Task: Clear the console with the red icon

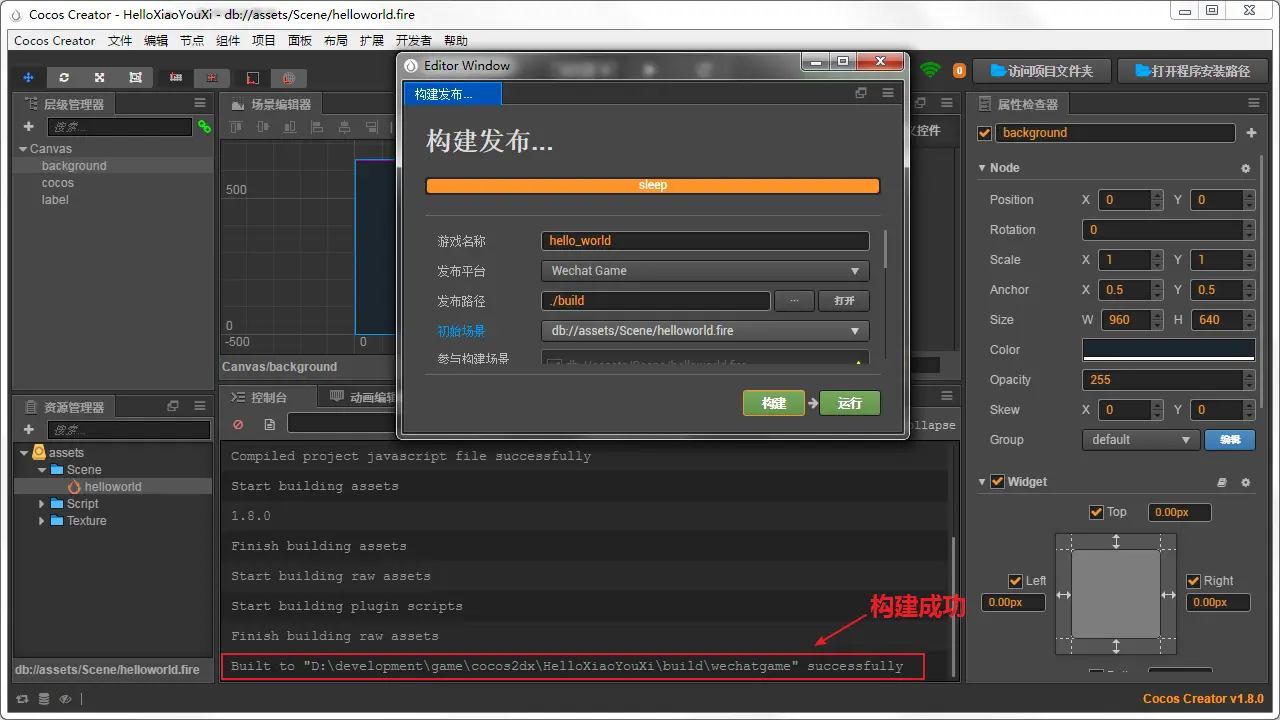Action: pos(238,424)
